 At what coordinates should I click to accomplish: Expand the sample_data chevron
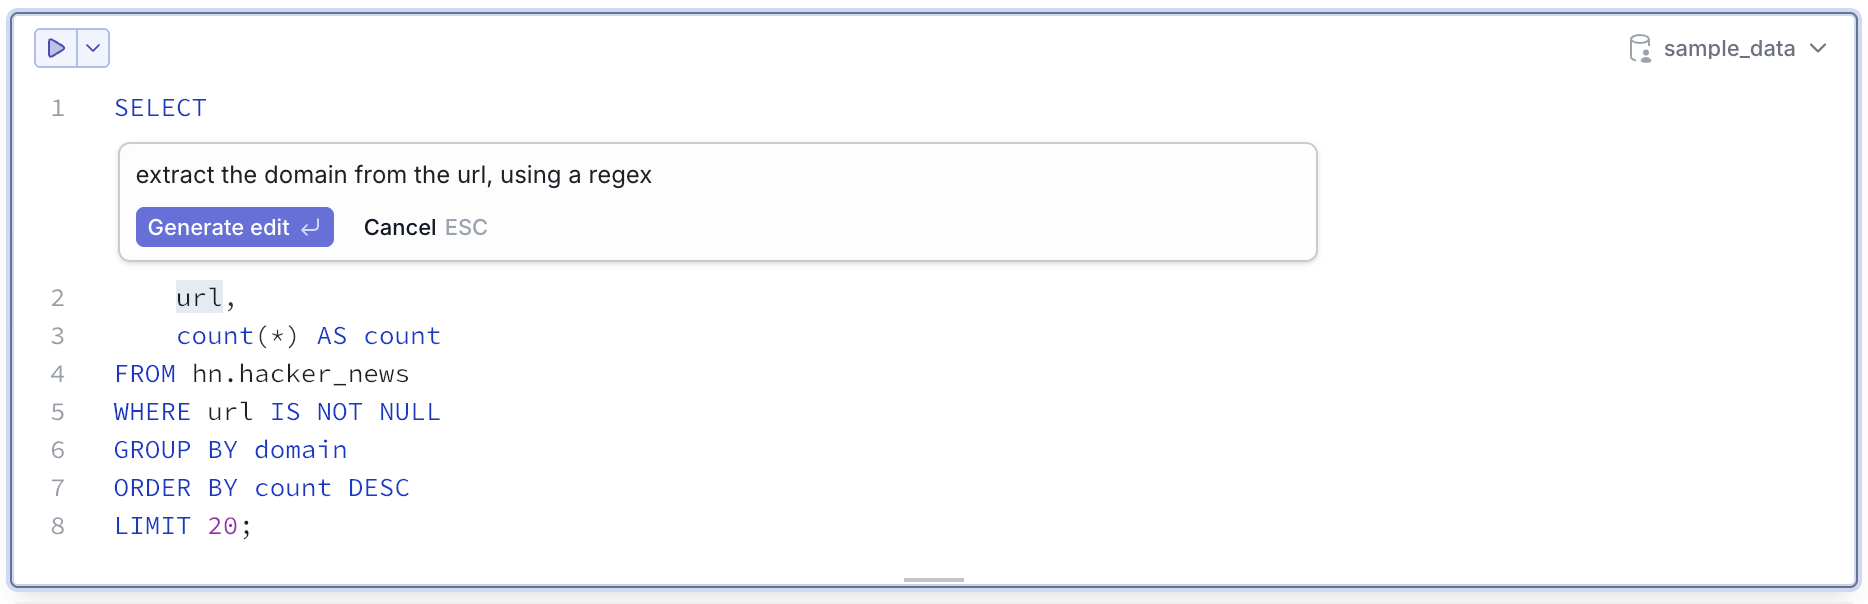pyautogui.click(x=1819, y=48)
